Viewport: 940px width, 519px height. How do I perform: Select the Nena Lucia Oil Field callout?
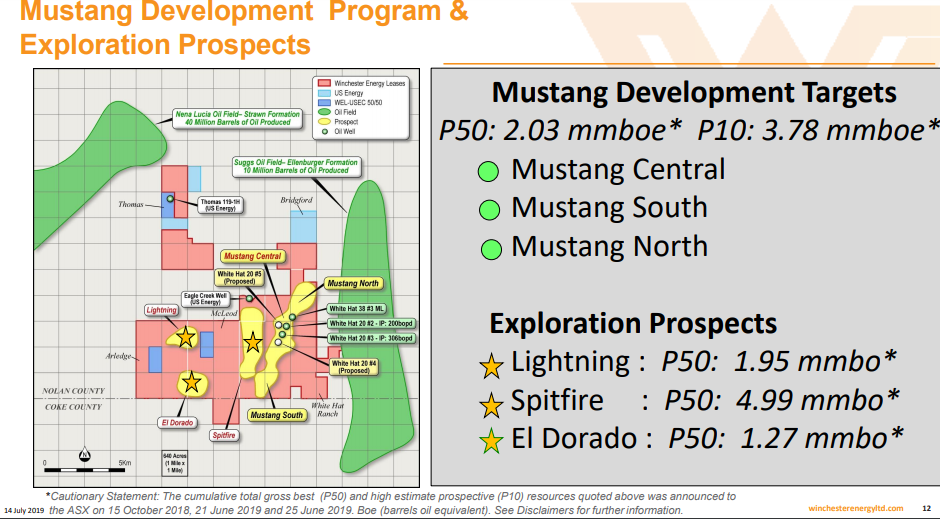(238, 118)
